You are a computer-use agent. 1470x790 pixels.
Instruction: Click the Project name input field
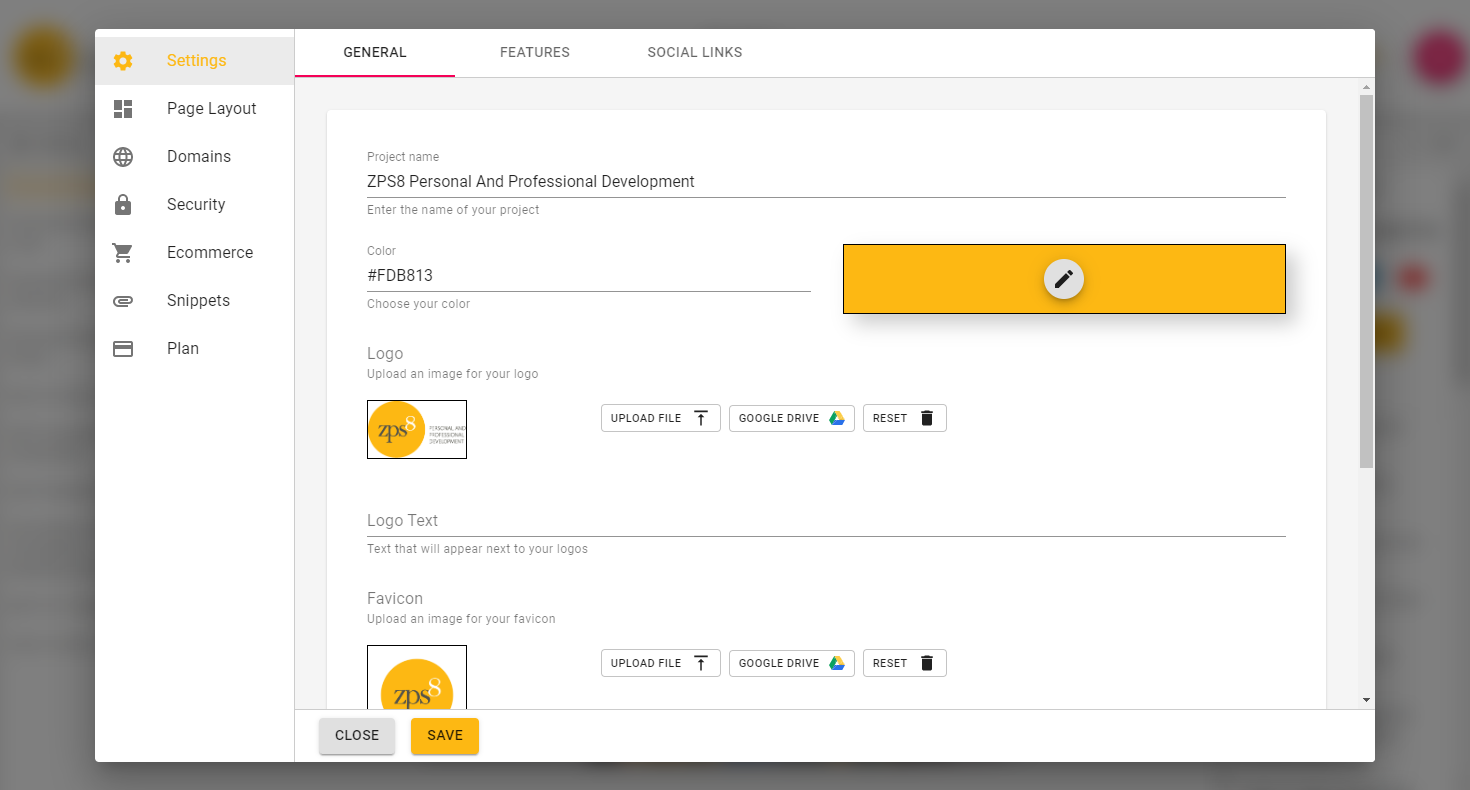826,182
